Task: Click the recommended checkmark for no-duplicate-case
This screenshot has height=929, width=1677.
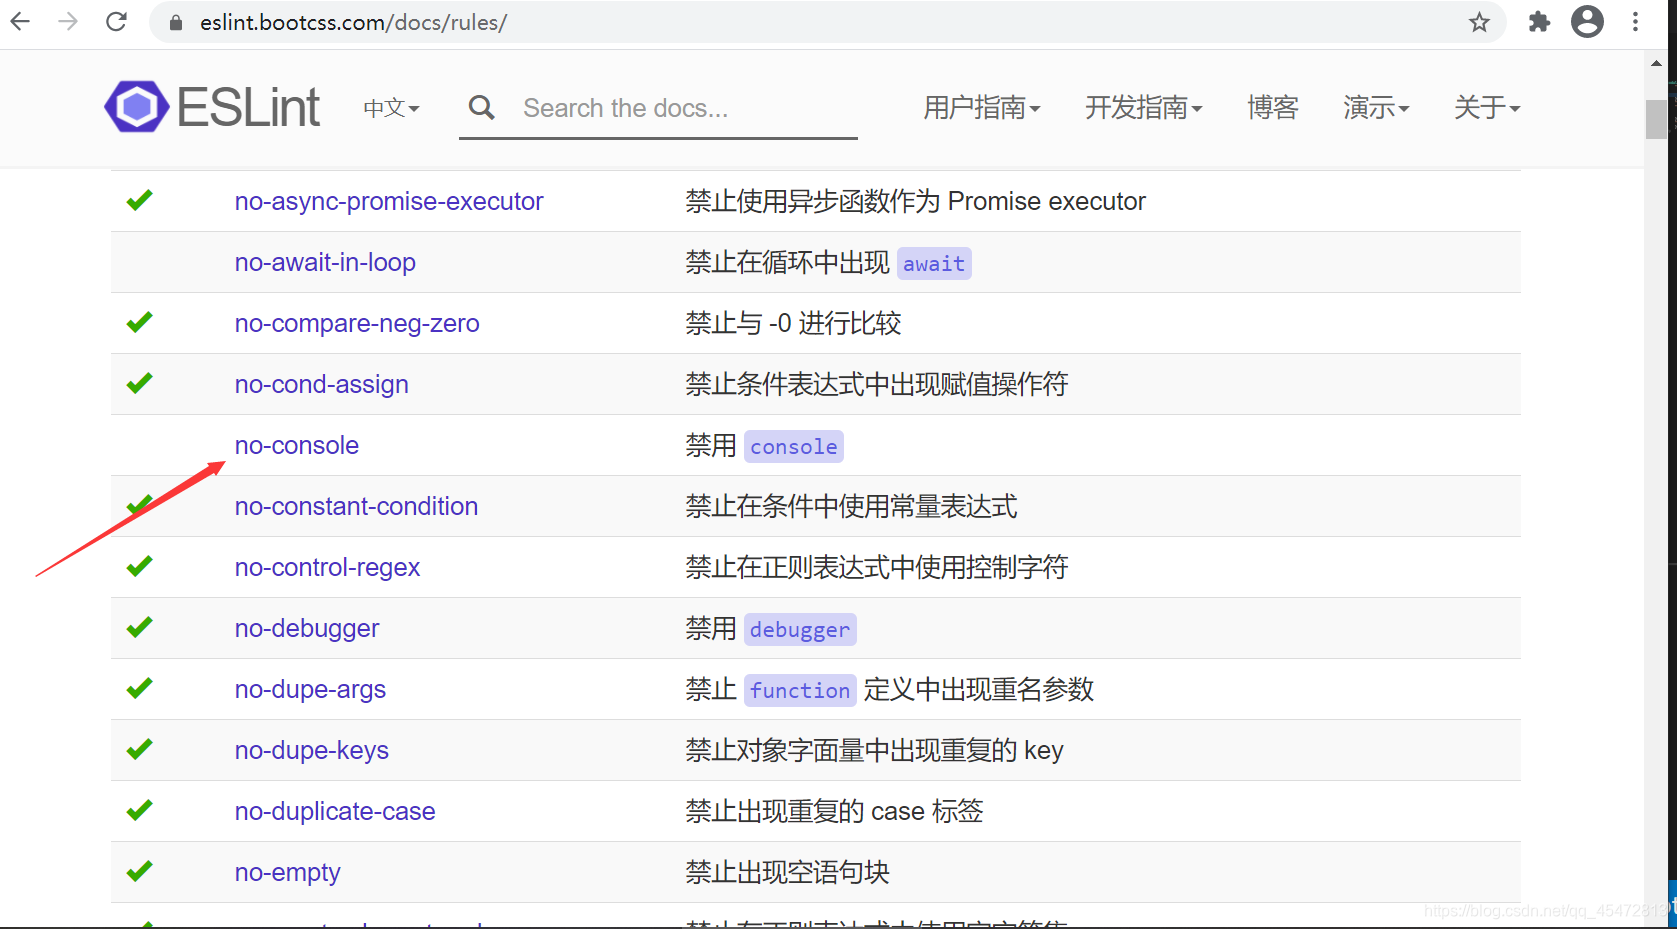Action: click(x=139, y=810)
